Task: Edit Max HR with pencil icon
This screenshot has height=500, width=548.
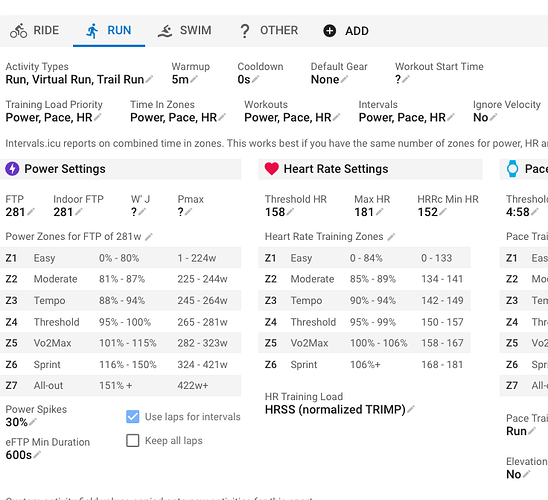Action: [380, 212]
